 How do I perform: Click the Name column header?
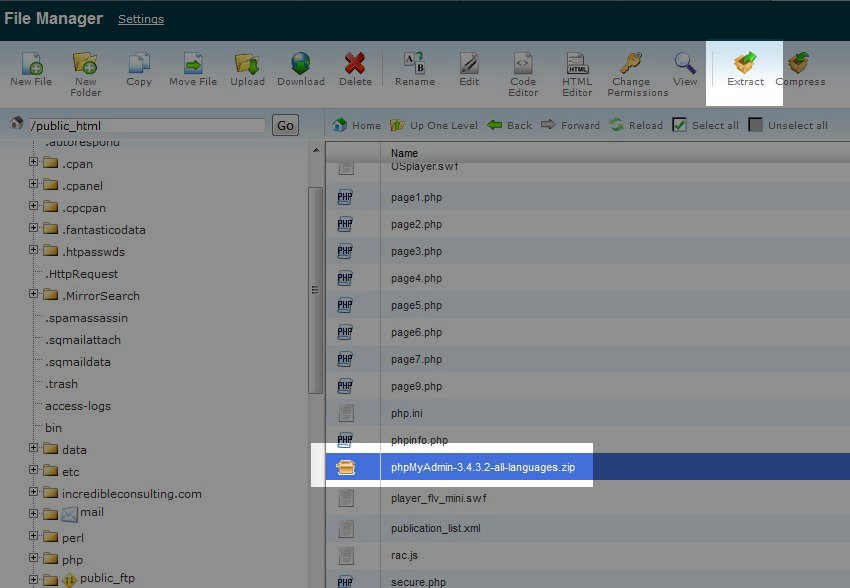tap(403, 152)
